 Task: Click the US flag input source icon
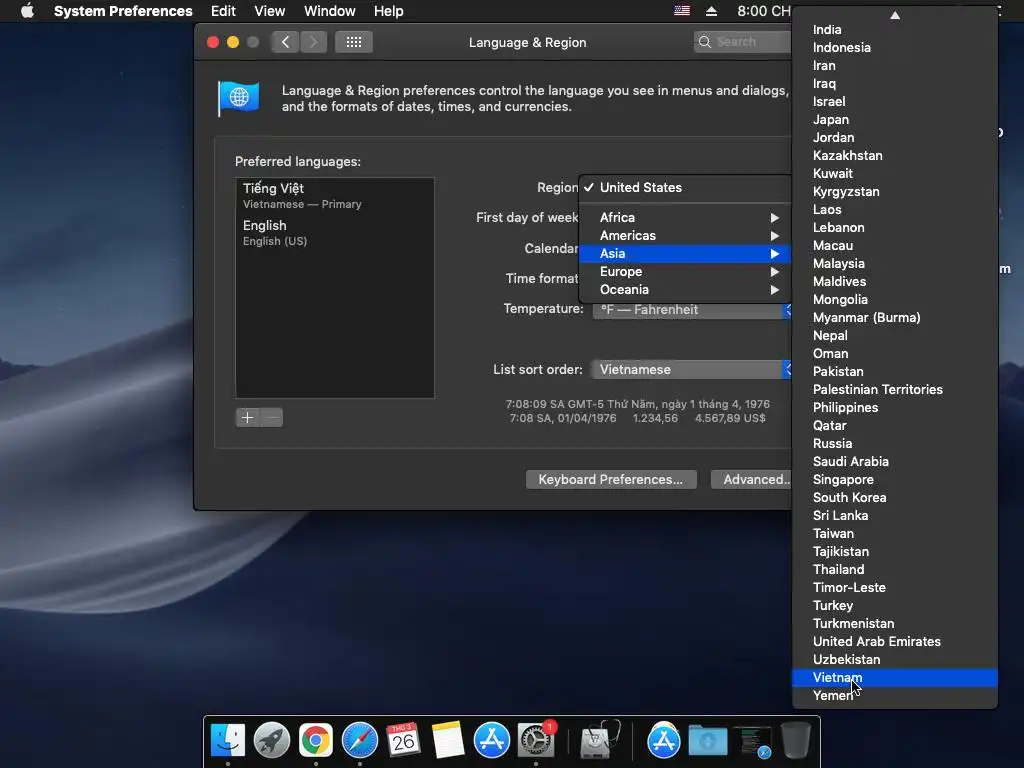(682, 11)
